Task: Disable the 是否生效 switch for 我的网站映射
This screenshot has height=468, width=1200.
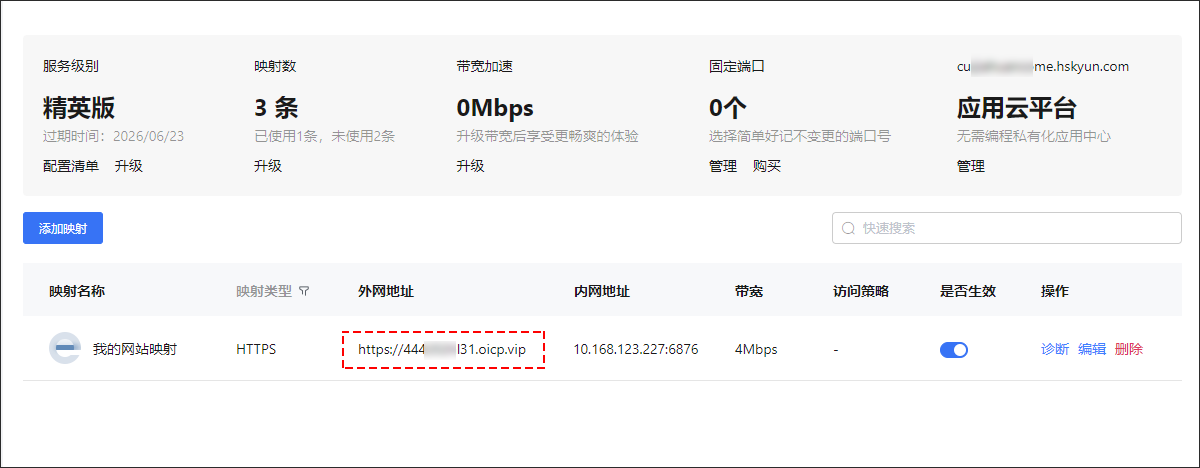Action: [x=953, y=350]
